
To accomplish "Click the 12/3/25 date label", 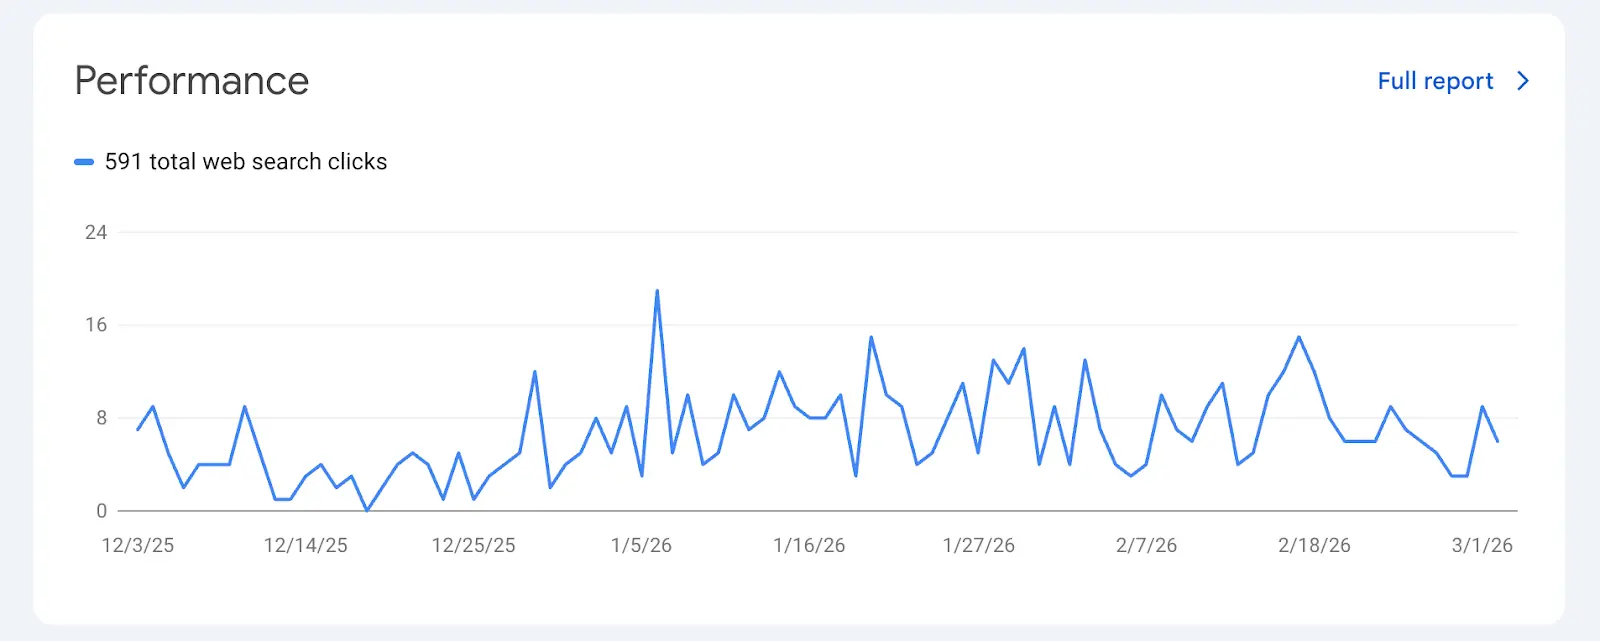I will click(x=138, y=545).
